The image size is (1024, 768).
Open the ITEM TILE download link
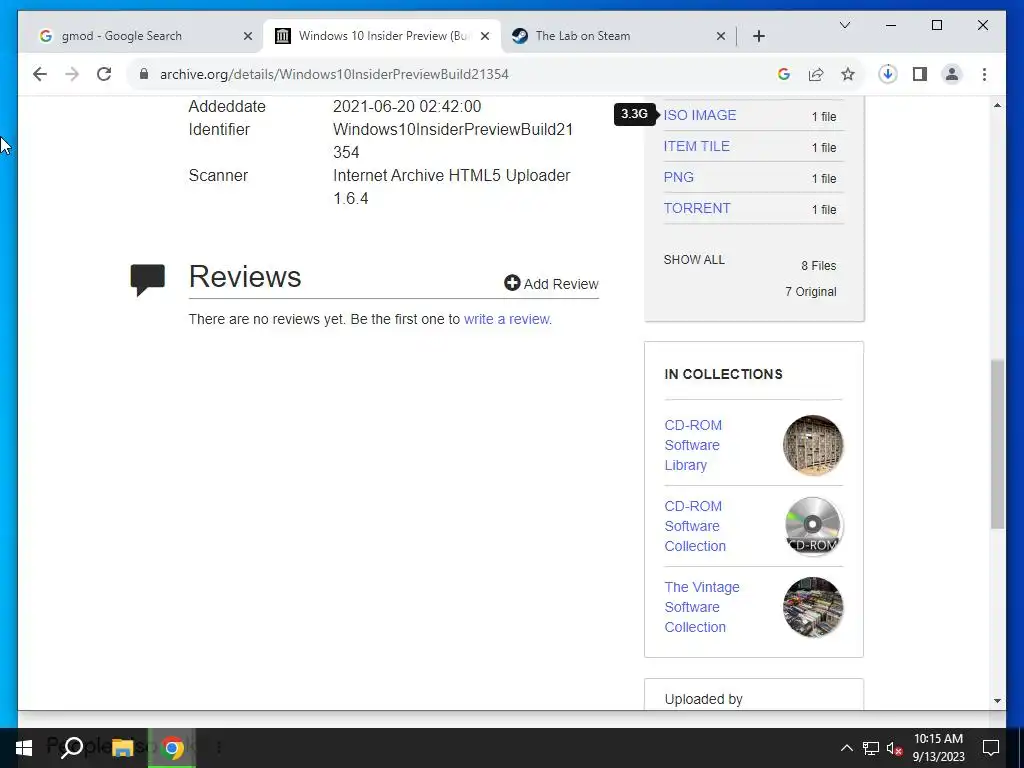tap(696, 146)
